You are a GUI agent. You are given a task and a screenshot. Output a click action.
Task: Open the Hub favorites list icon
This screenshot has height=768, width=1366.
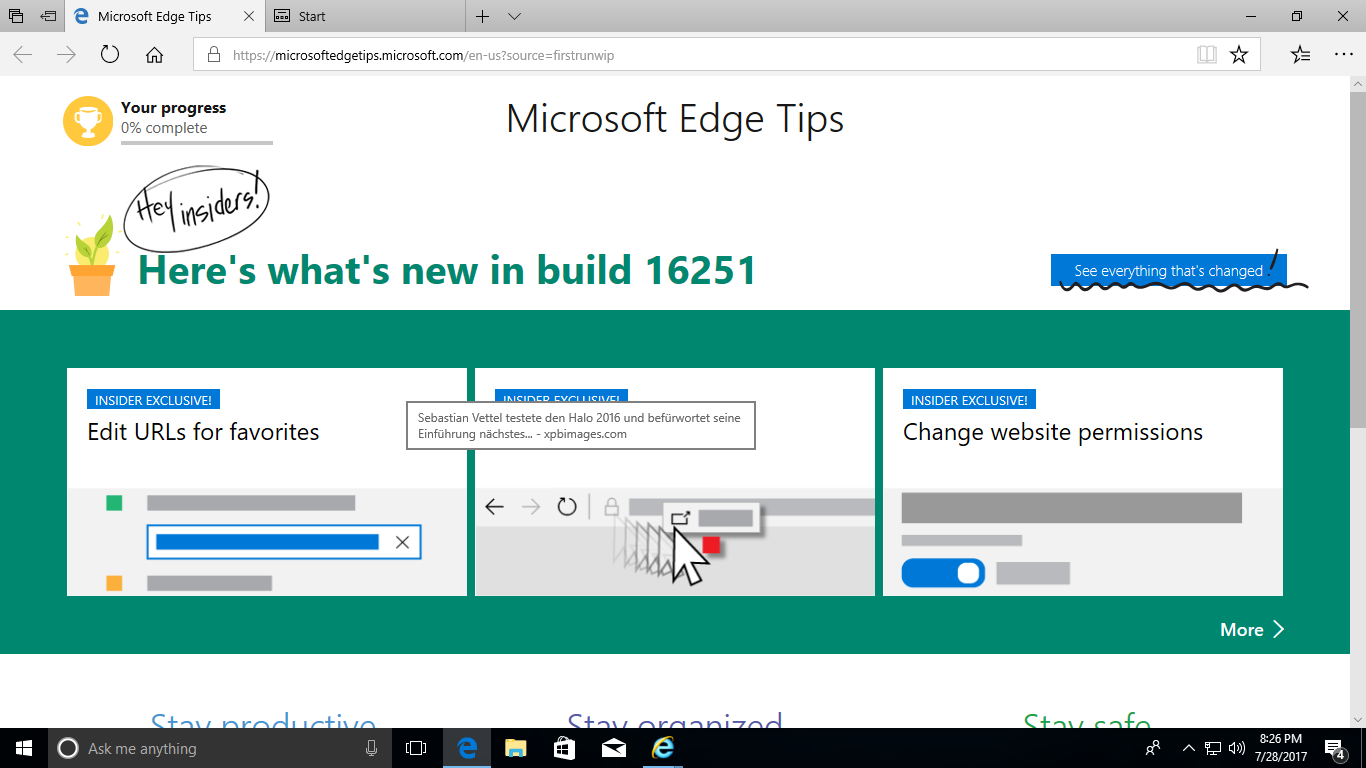tap(1300, 55)
